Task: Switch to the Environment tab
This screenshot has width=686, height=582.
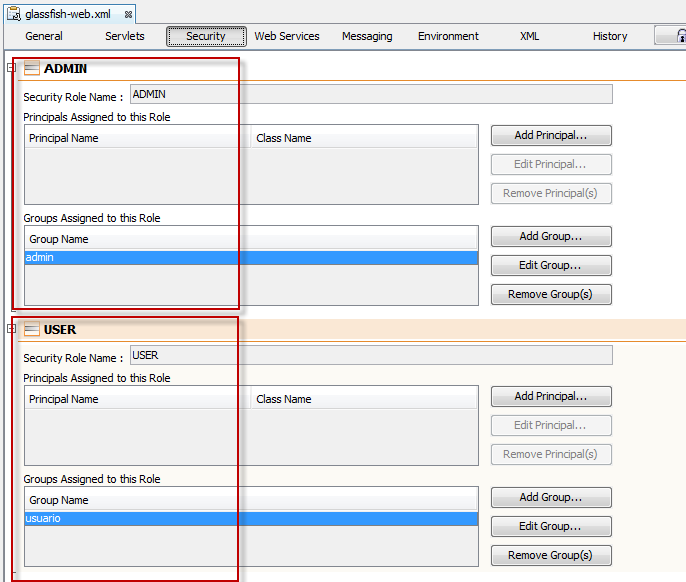Action: point(448,36)
